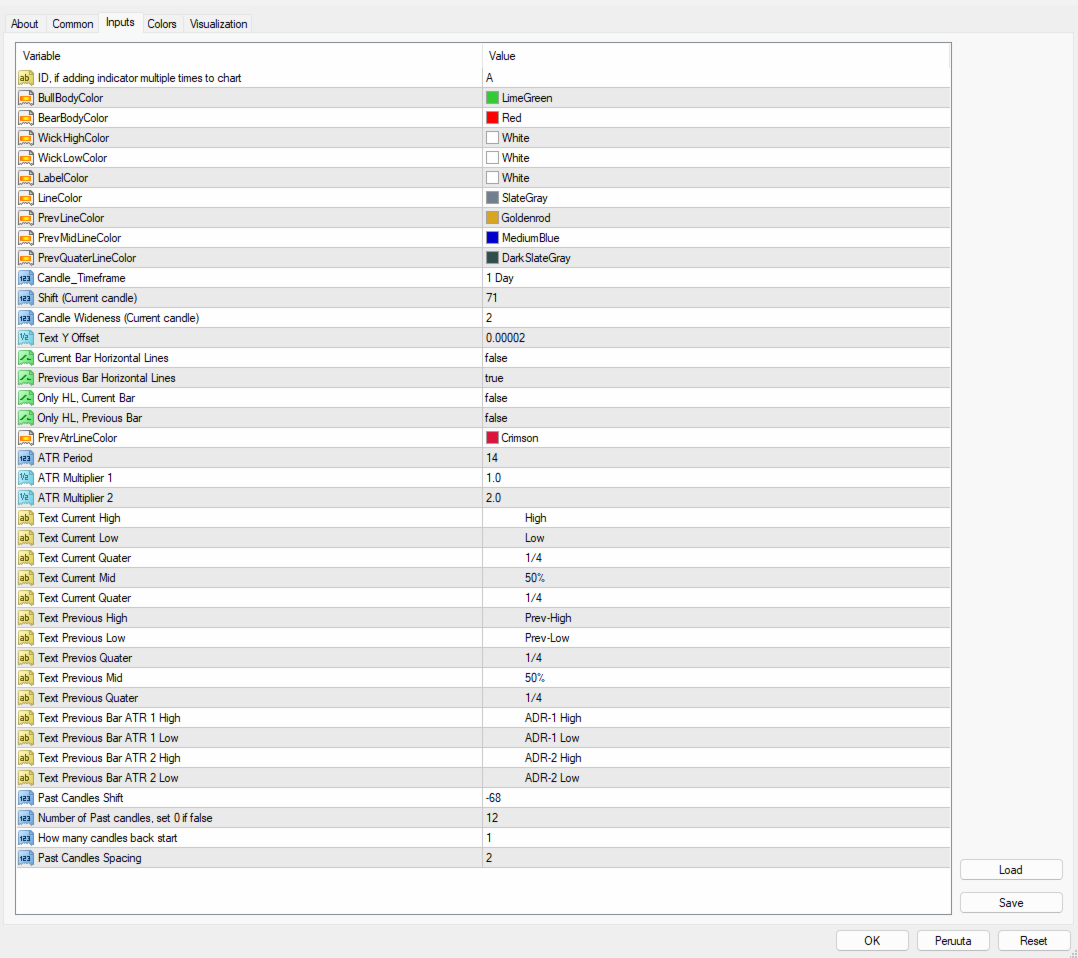Click the lime green BullBodyColor swatch
Screen dimensions: 1078x958
(x=492, y=98)
